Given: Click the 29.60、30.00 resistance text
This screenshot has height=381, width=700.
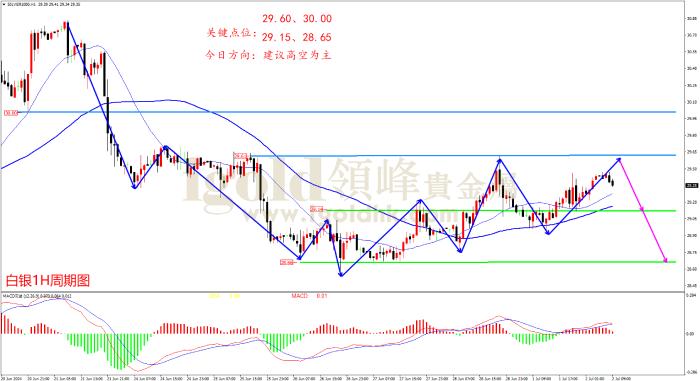Looking at the screenshot, I should [297, 19].
